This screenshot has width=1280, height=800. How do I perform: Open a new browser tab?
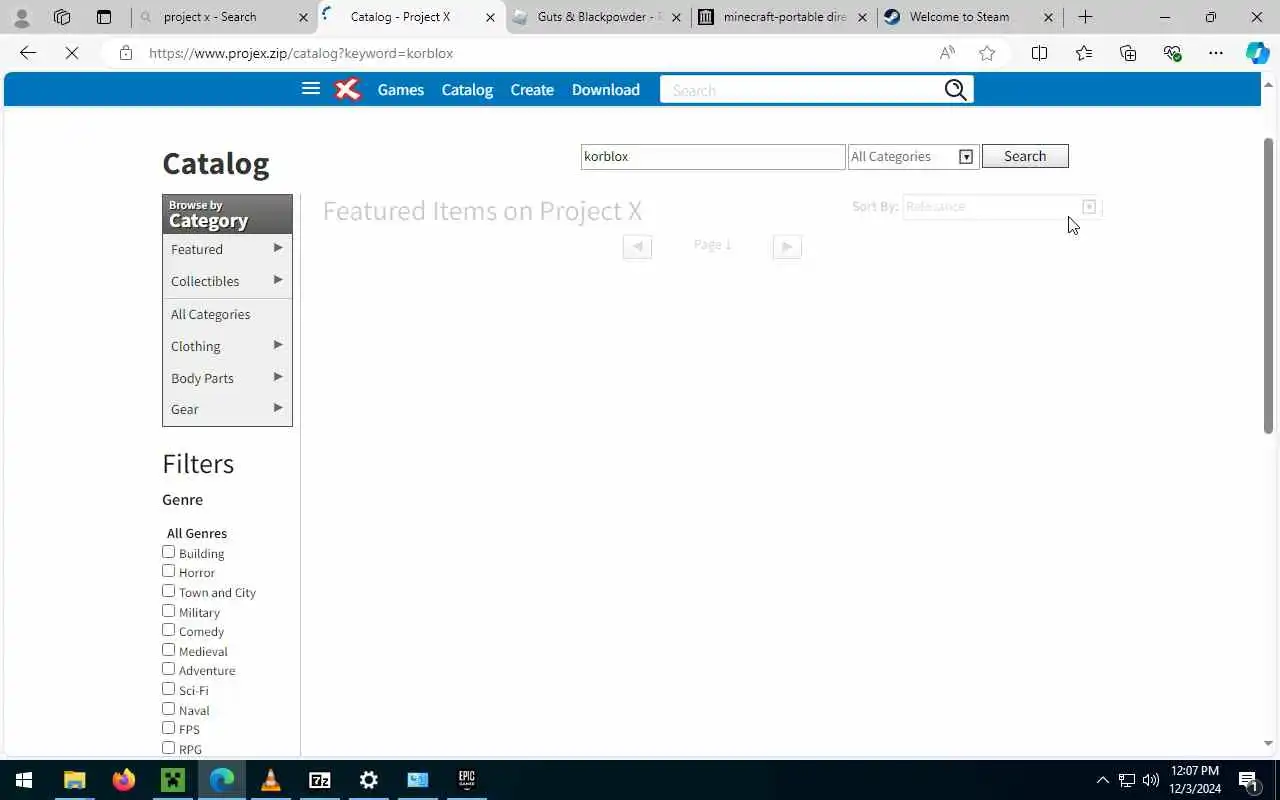pos(1085,17)
